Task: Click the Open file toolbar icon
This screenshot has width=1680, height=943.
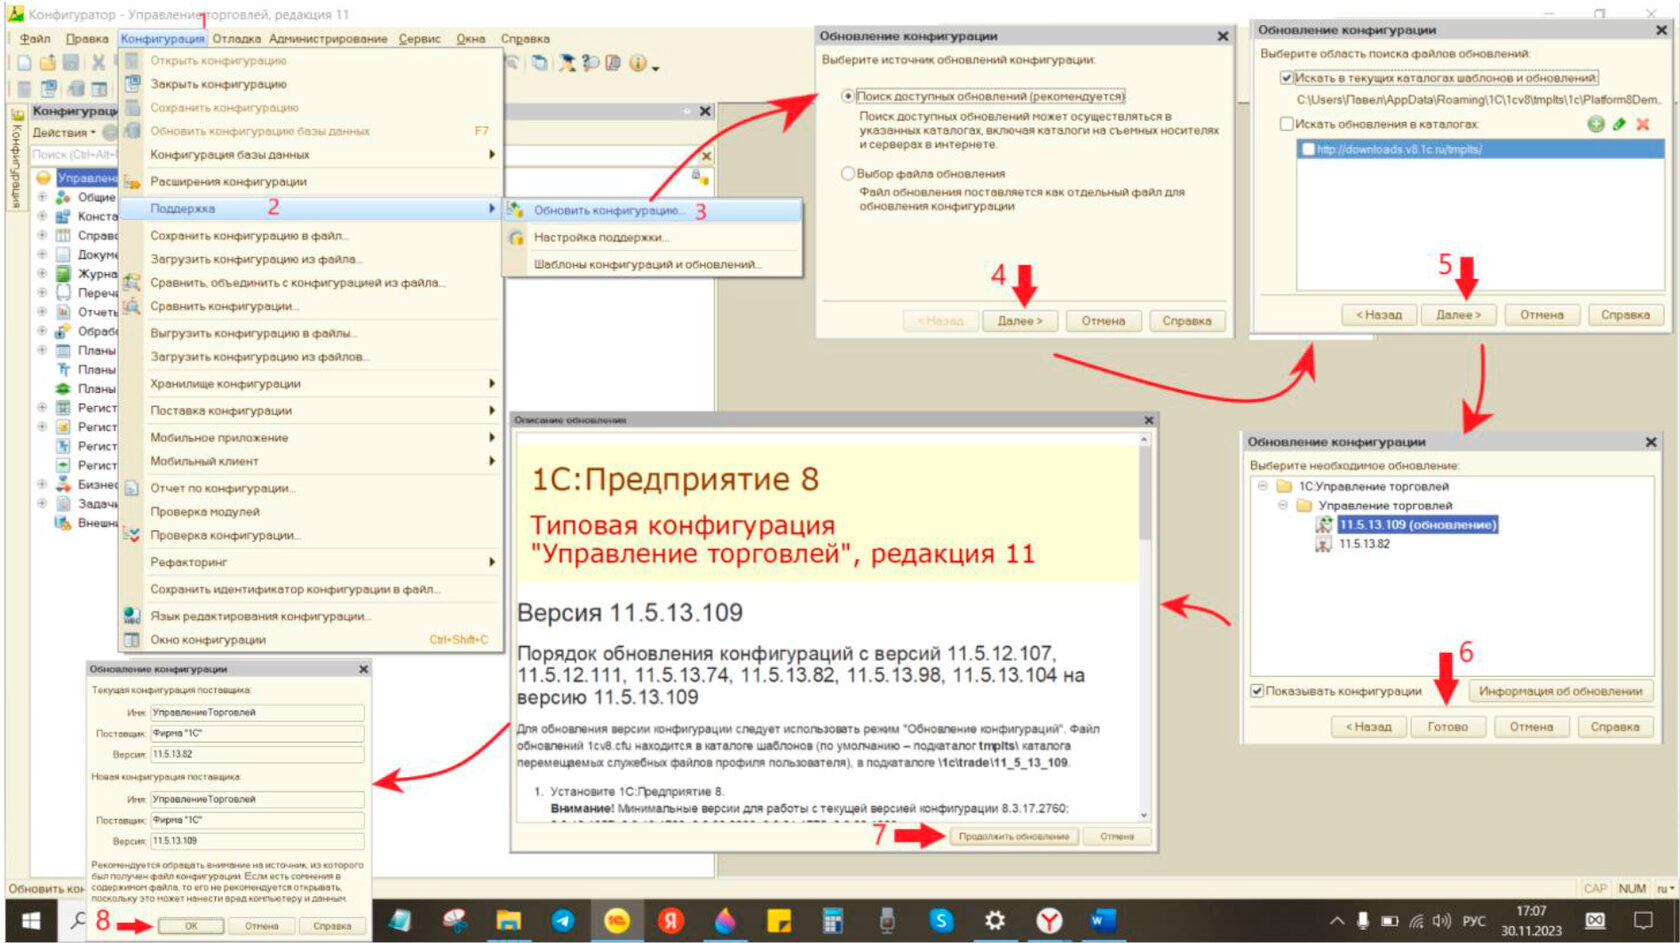Action: [x=48, y=62]
